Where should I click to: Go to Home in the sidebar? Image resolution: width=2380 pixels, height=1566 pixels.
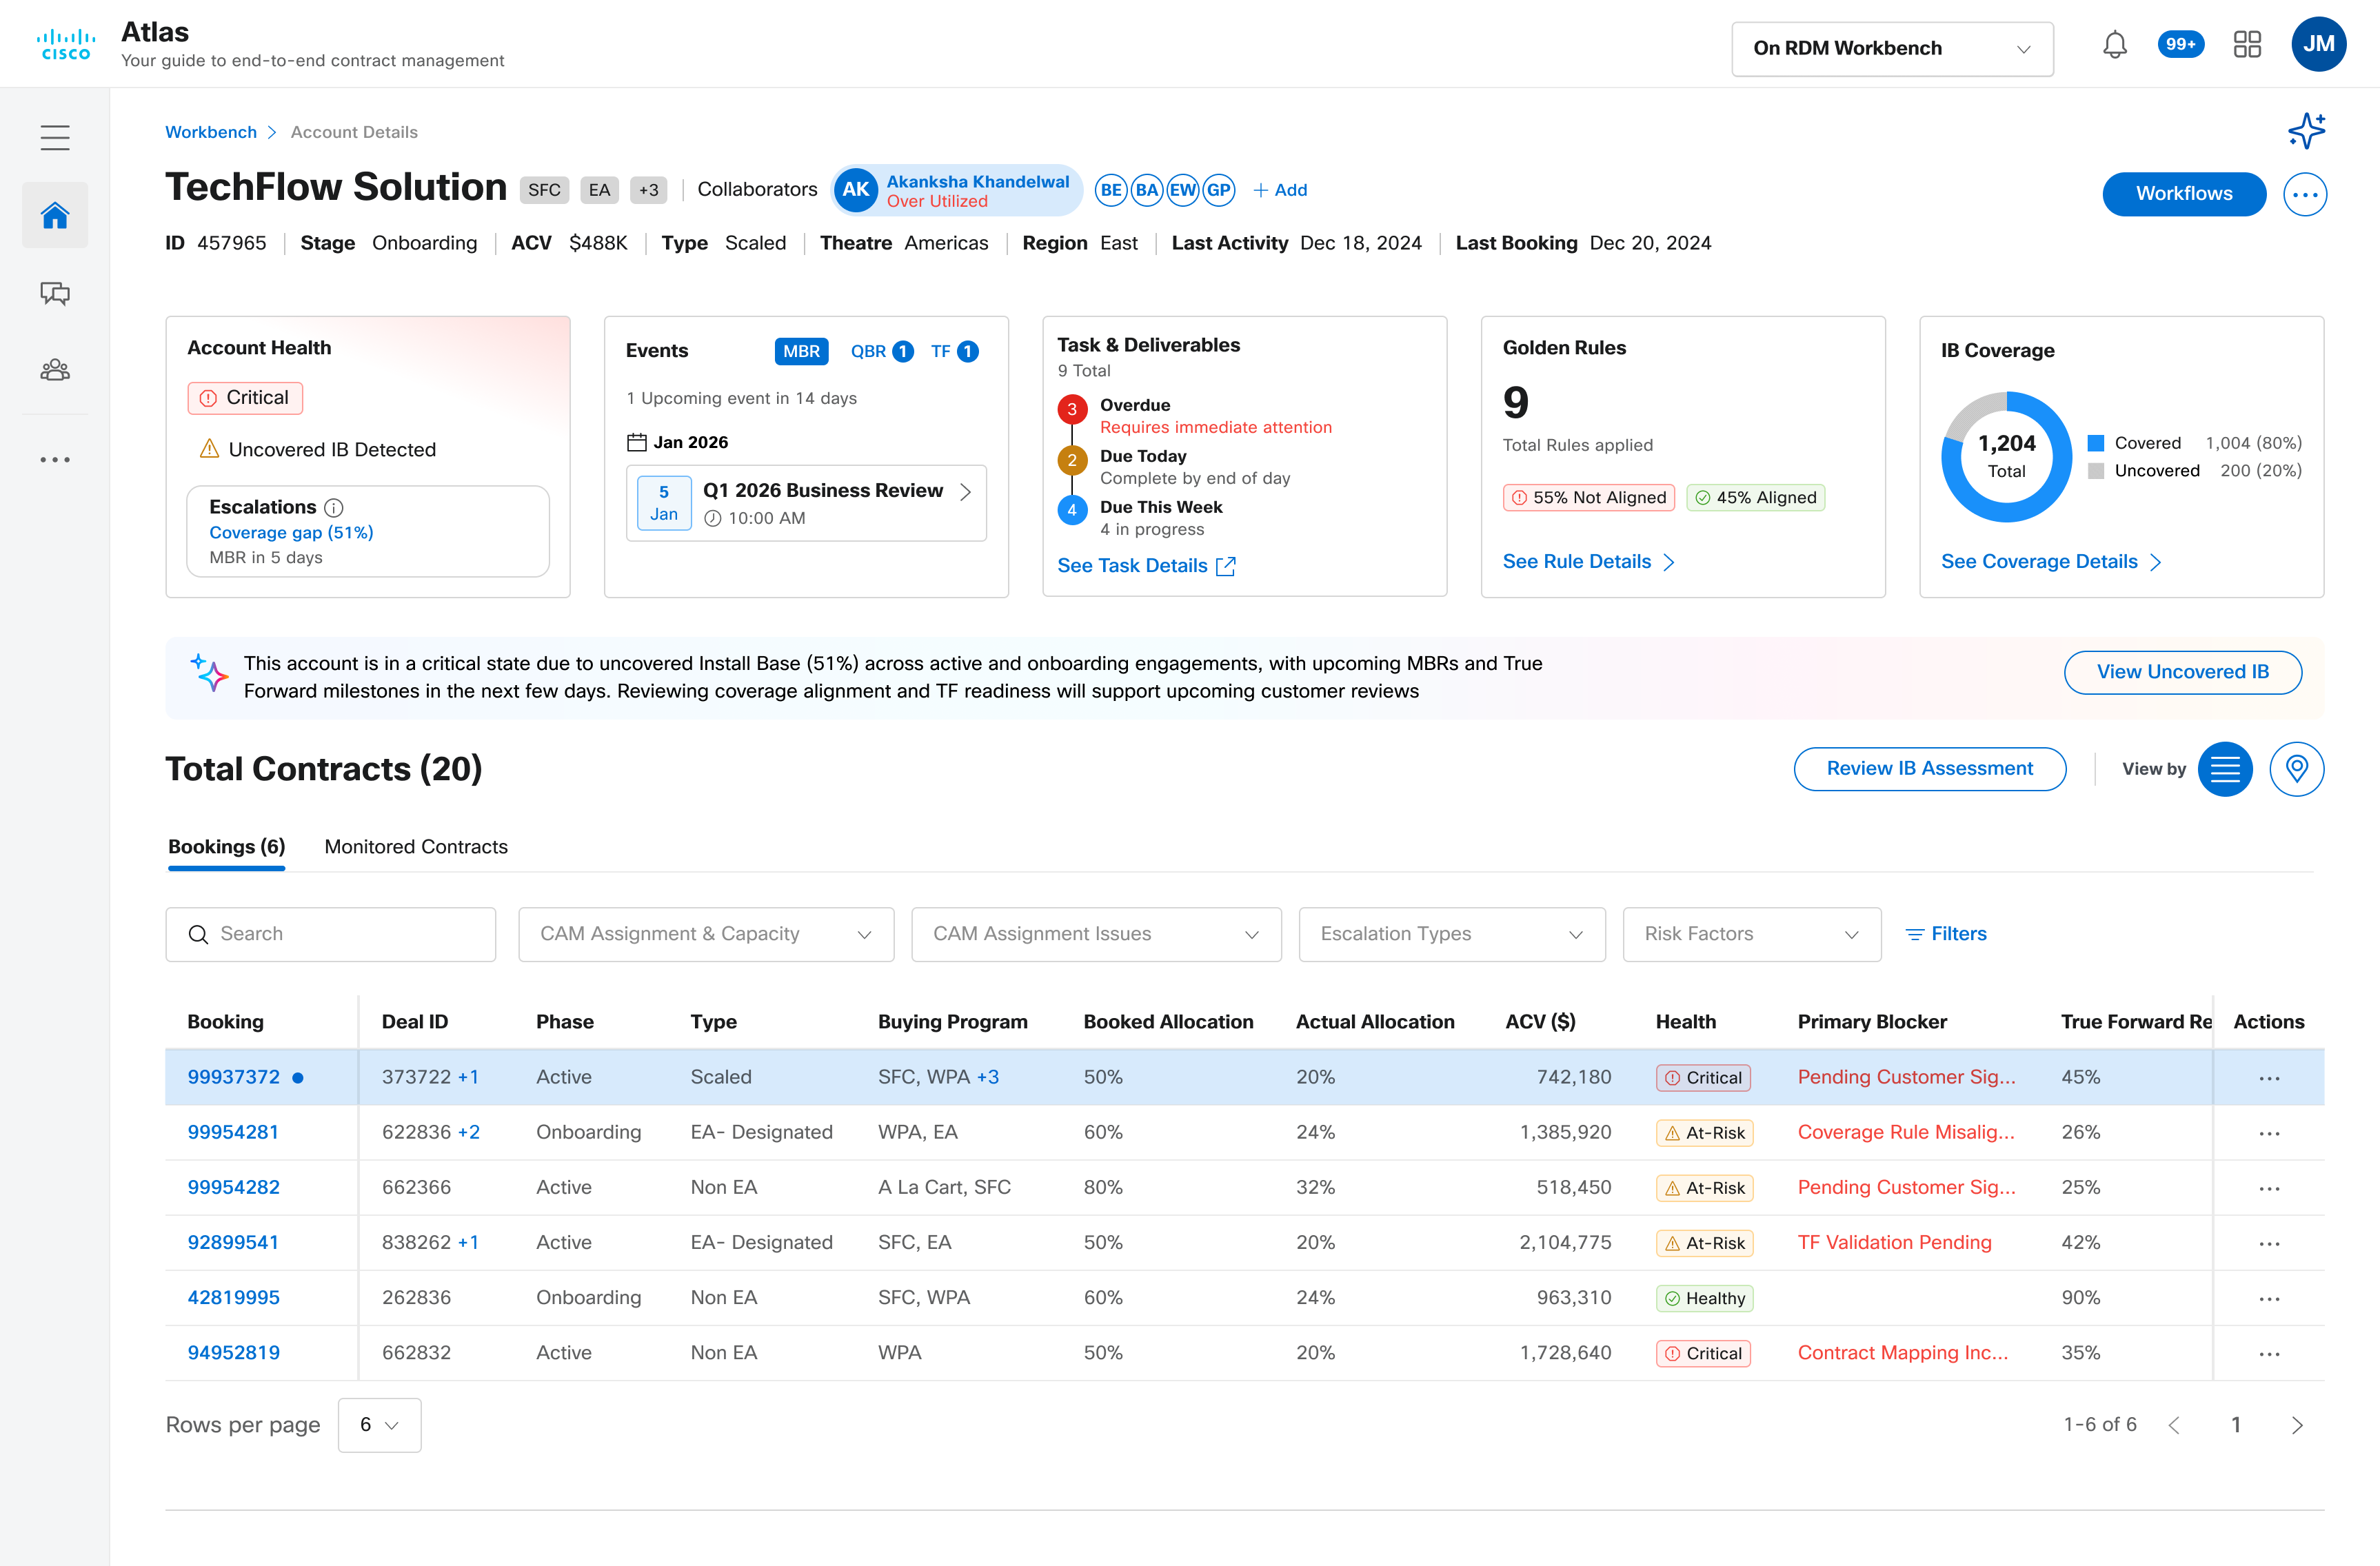click(x=55, y=215)
